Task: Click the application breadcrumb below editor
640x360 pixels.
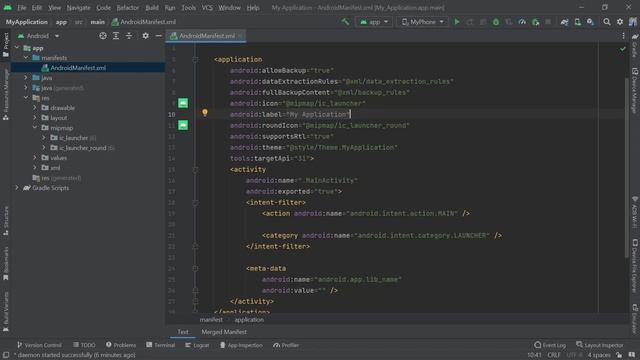Action: click(x=249, y=320)
